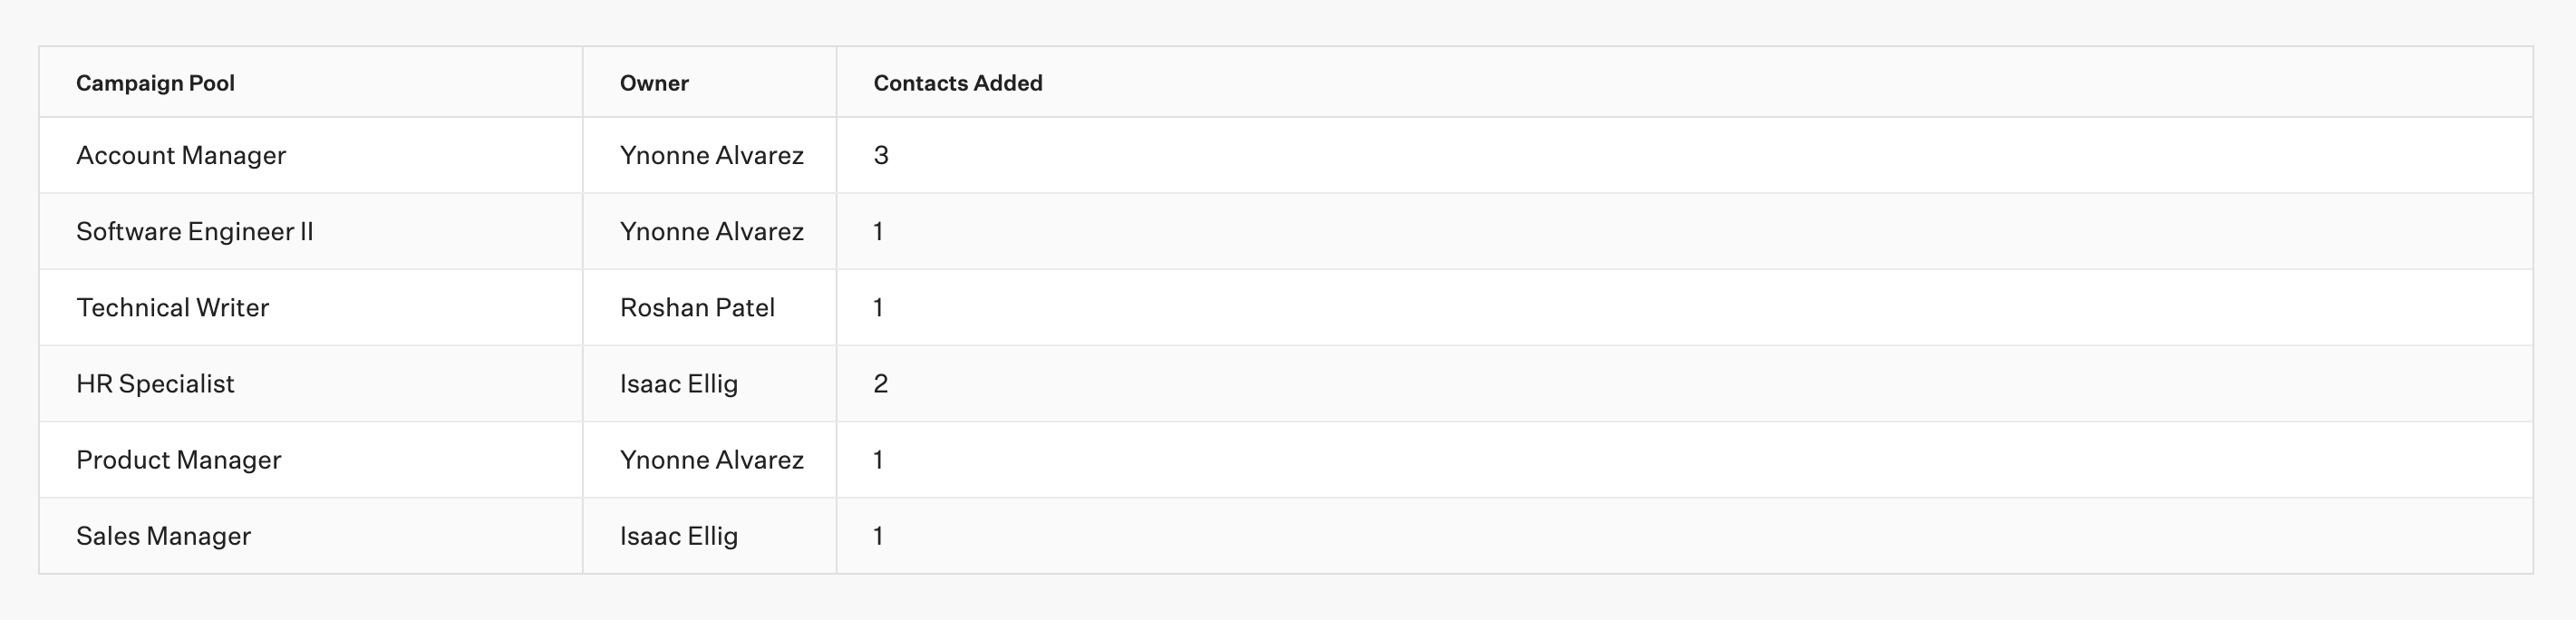Click Ynonne Alvarez in the Account Manager row
This screenshot has height=620, width=2576.
pyautogui.click(x=711, y=155)
